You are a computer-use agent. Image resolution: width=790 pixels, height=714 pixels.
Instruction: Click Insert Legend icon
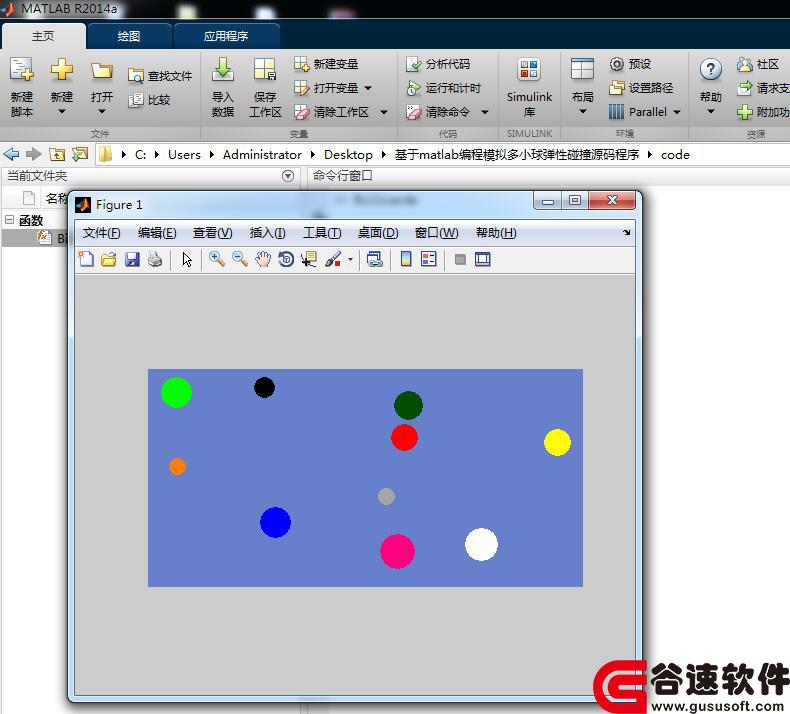coord(429,259)
